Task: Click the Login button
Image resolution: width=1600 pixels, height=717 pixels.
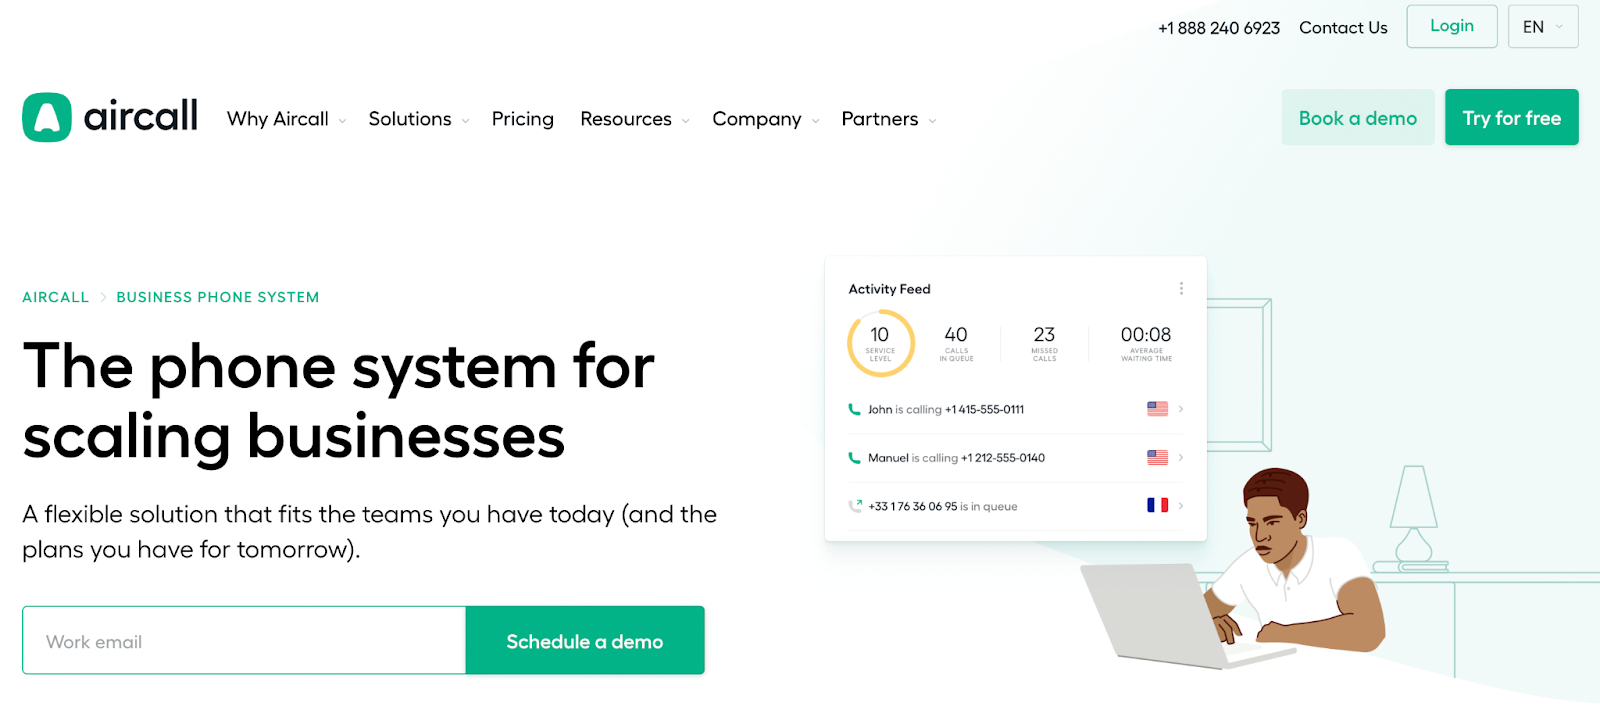Action: 1451,26
